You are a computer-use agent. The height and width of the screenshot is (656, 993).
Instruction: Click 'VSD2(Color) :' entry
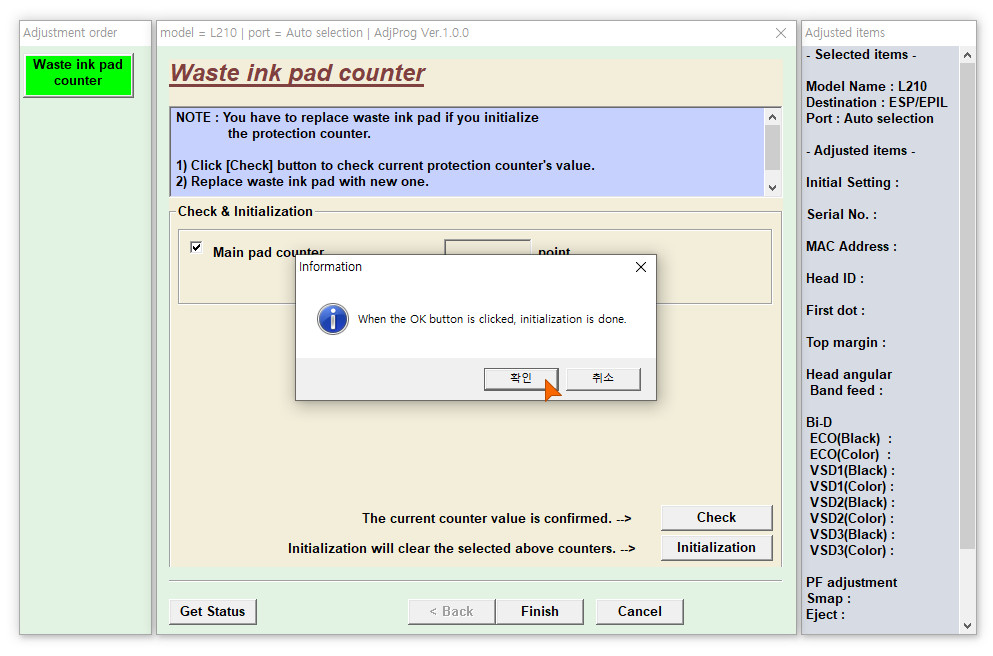pyautogui.click(x=852, y=519)
